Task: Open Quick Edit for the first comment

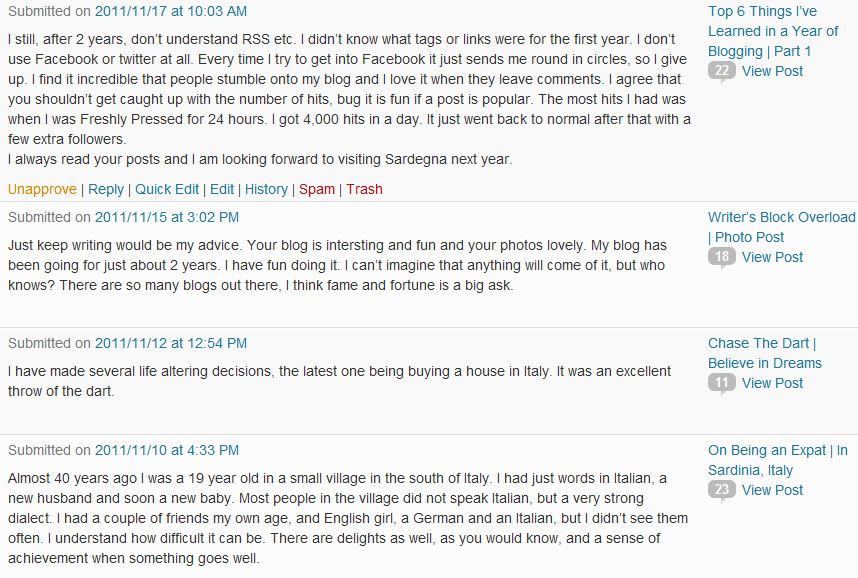Action: click(167, 189)
